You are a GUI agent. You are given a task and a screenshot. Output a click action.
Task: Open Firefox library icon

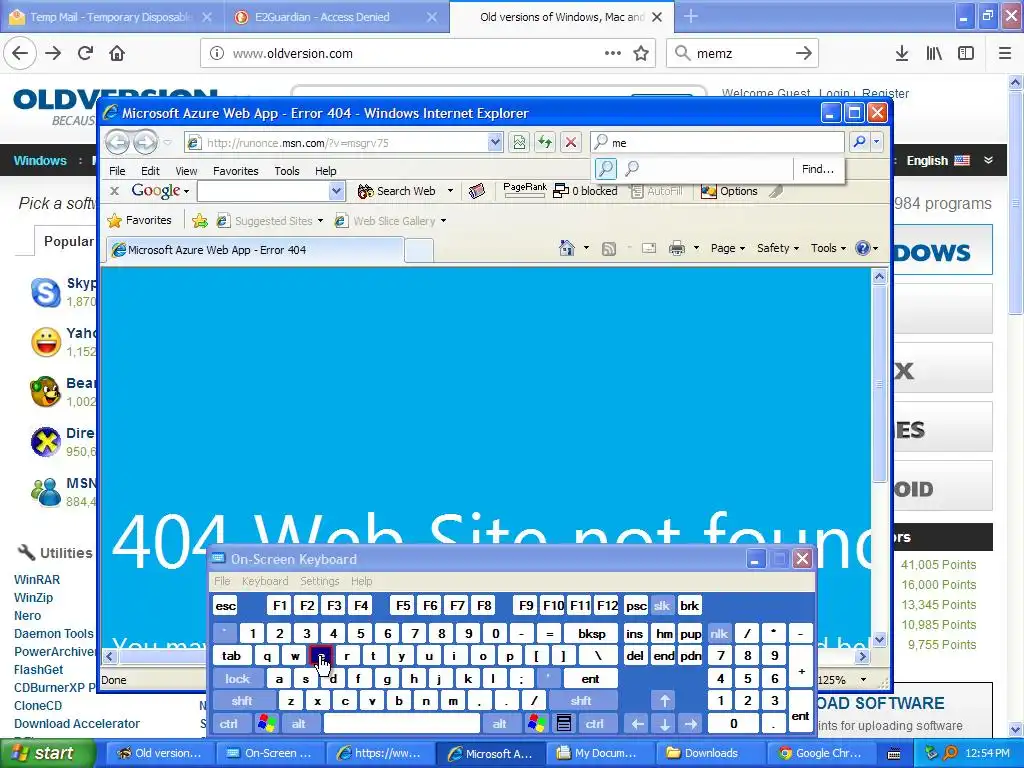[x=934, y=54]
